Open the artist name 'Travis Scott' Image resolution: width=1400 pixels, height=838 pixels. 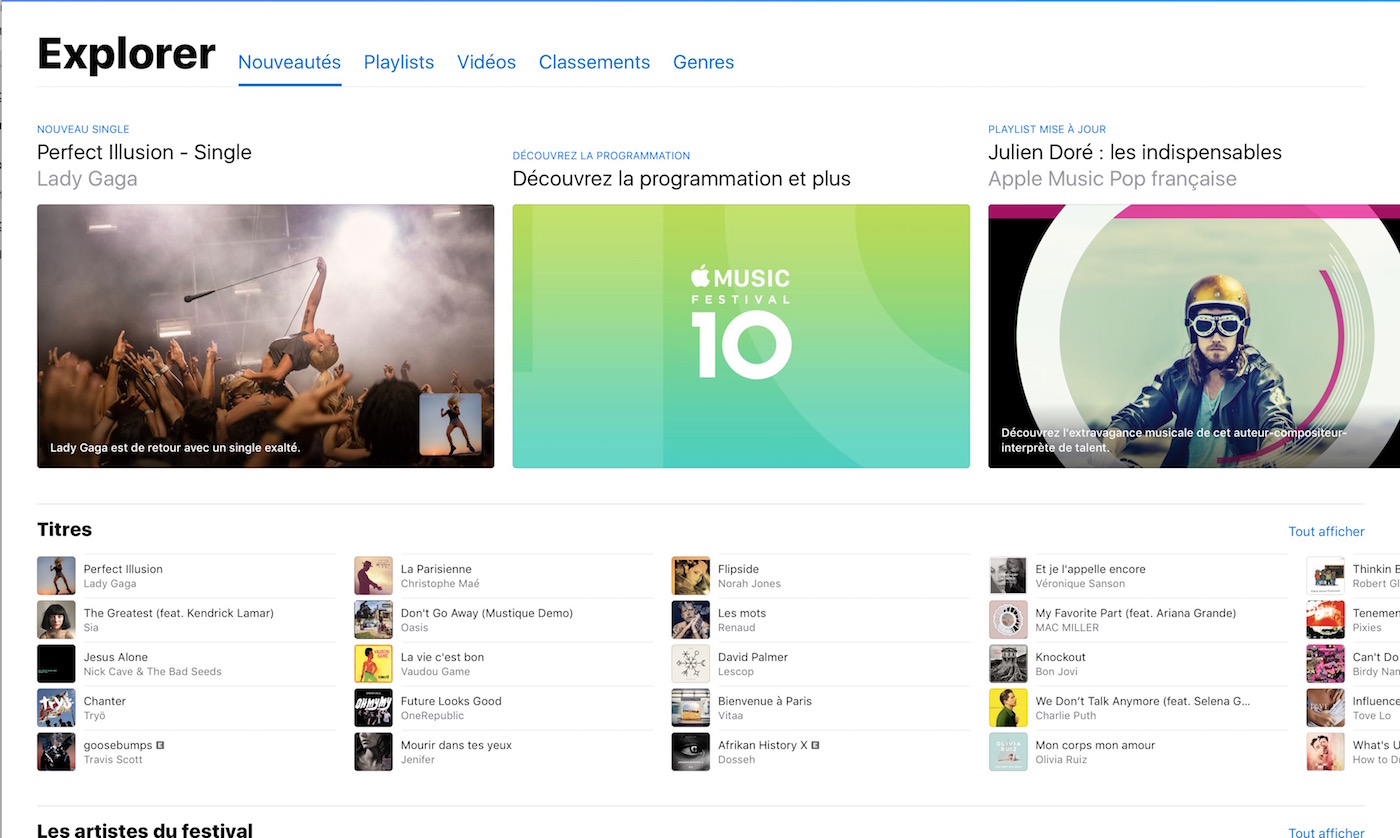113,760
